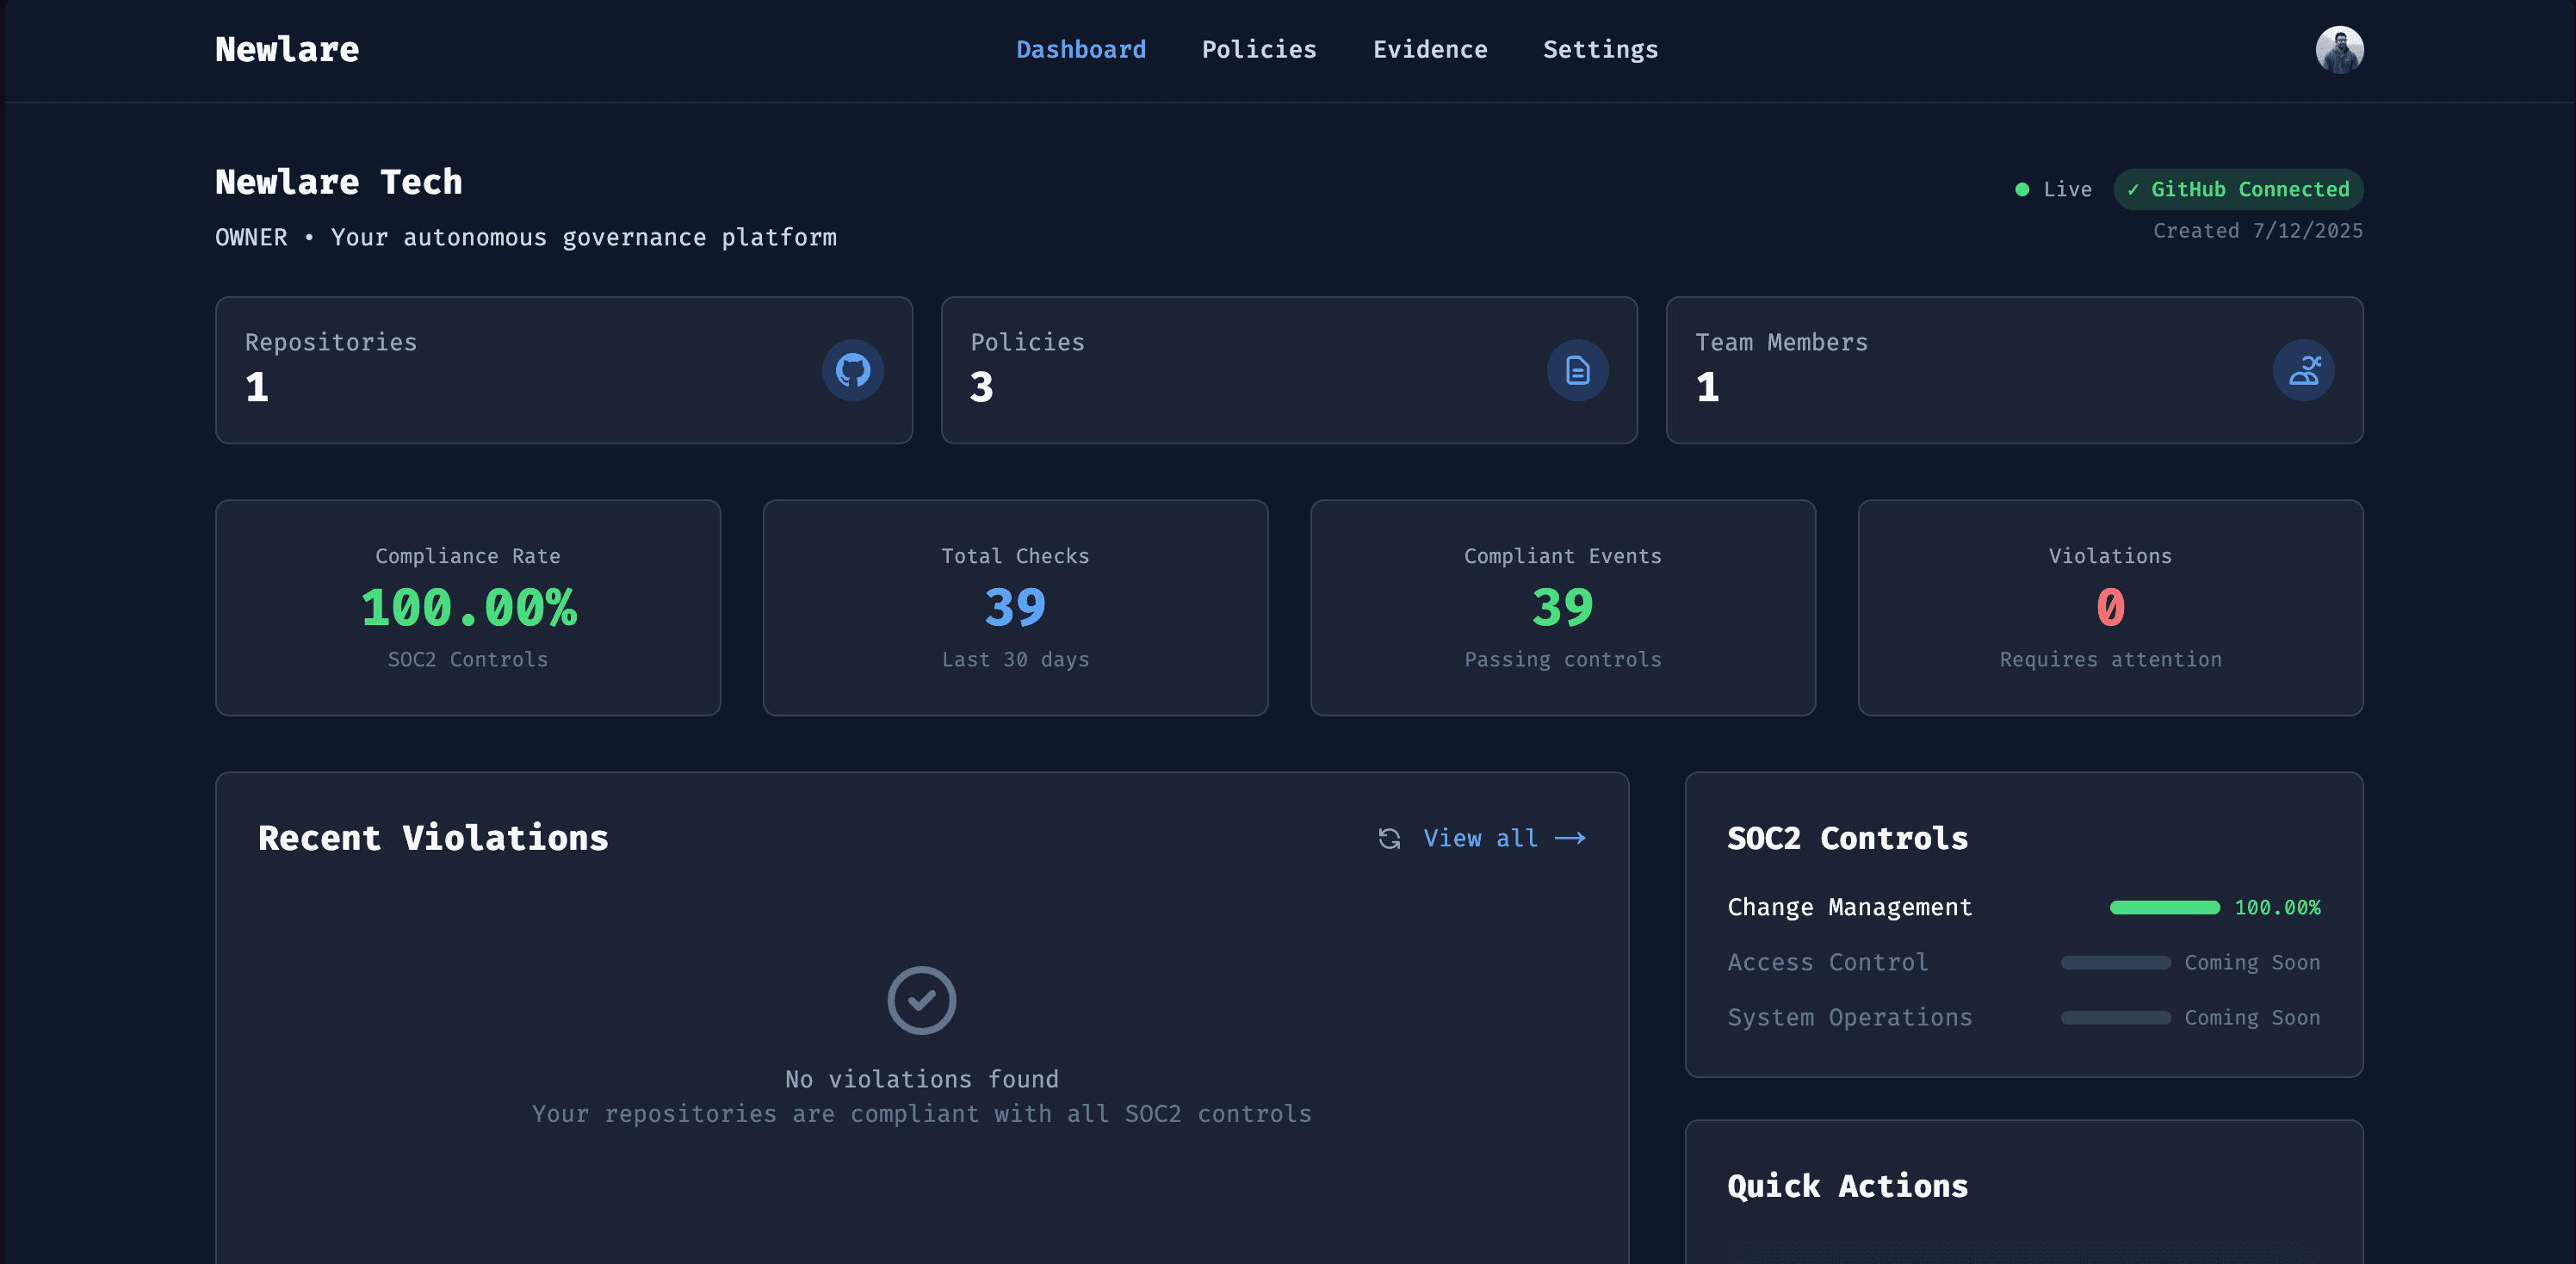
Task: Click the Access Control label
Action: pyautogui.click(x=1827, y=962)
